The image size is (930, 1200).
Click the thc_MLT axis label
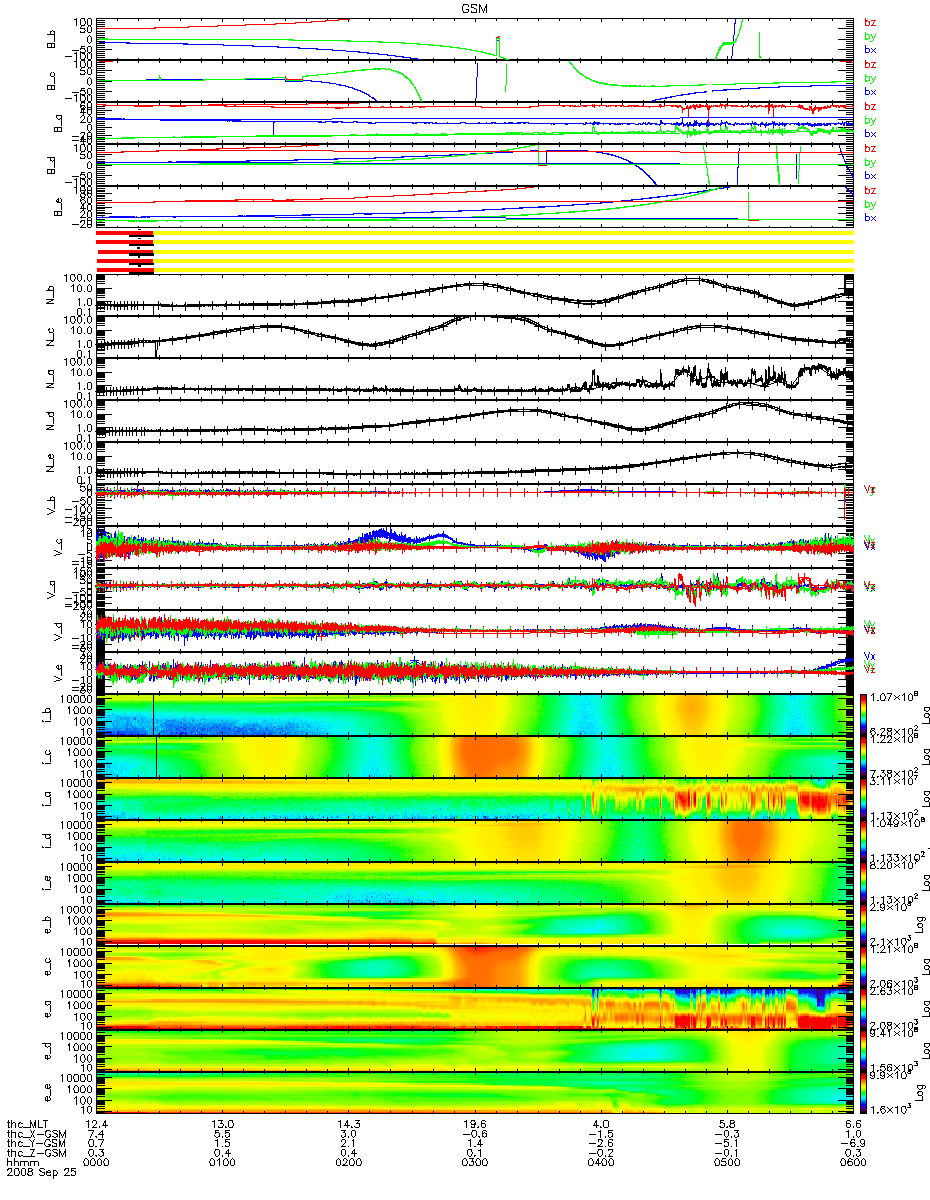(26, 1124)
